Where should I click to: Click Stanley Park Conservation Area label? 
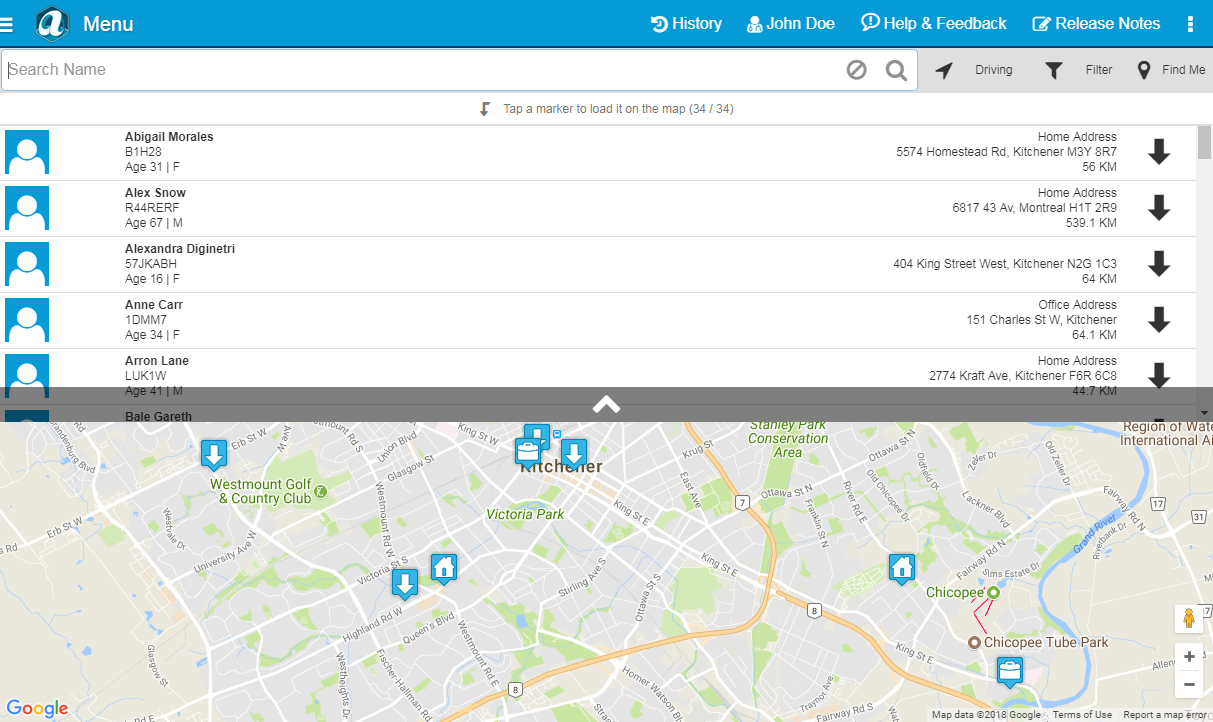(789, 438)
